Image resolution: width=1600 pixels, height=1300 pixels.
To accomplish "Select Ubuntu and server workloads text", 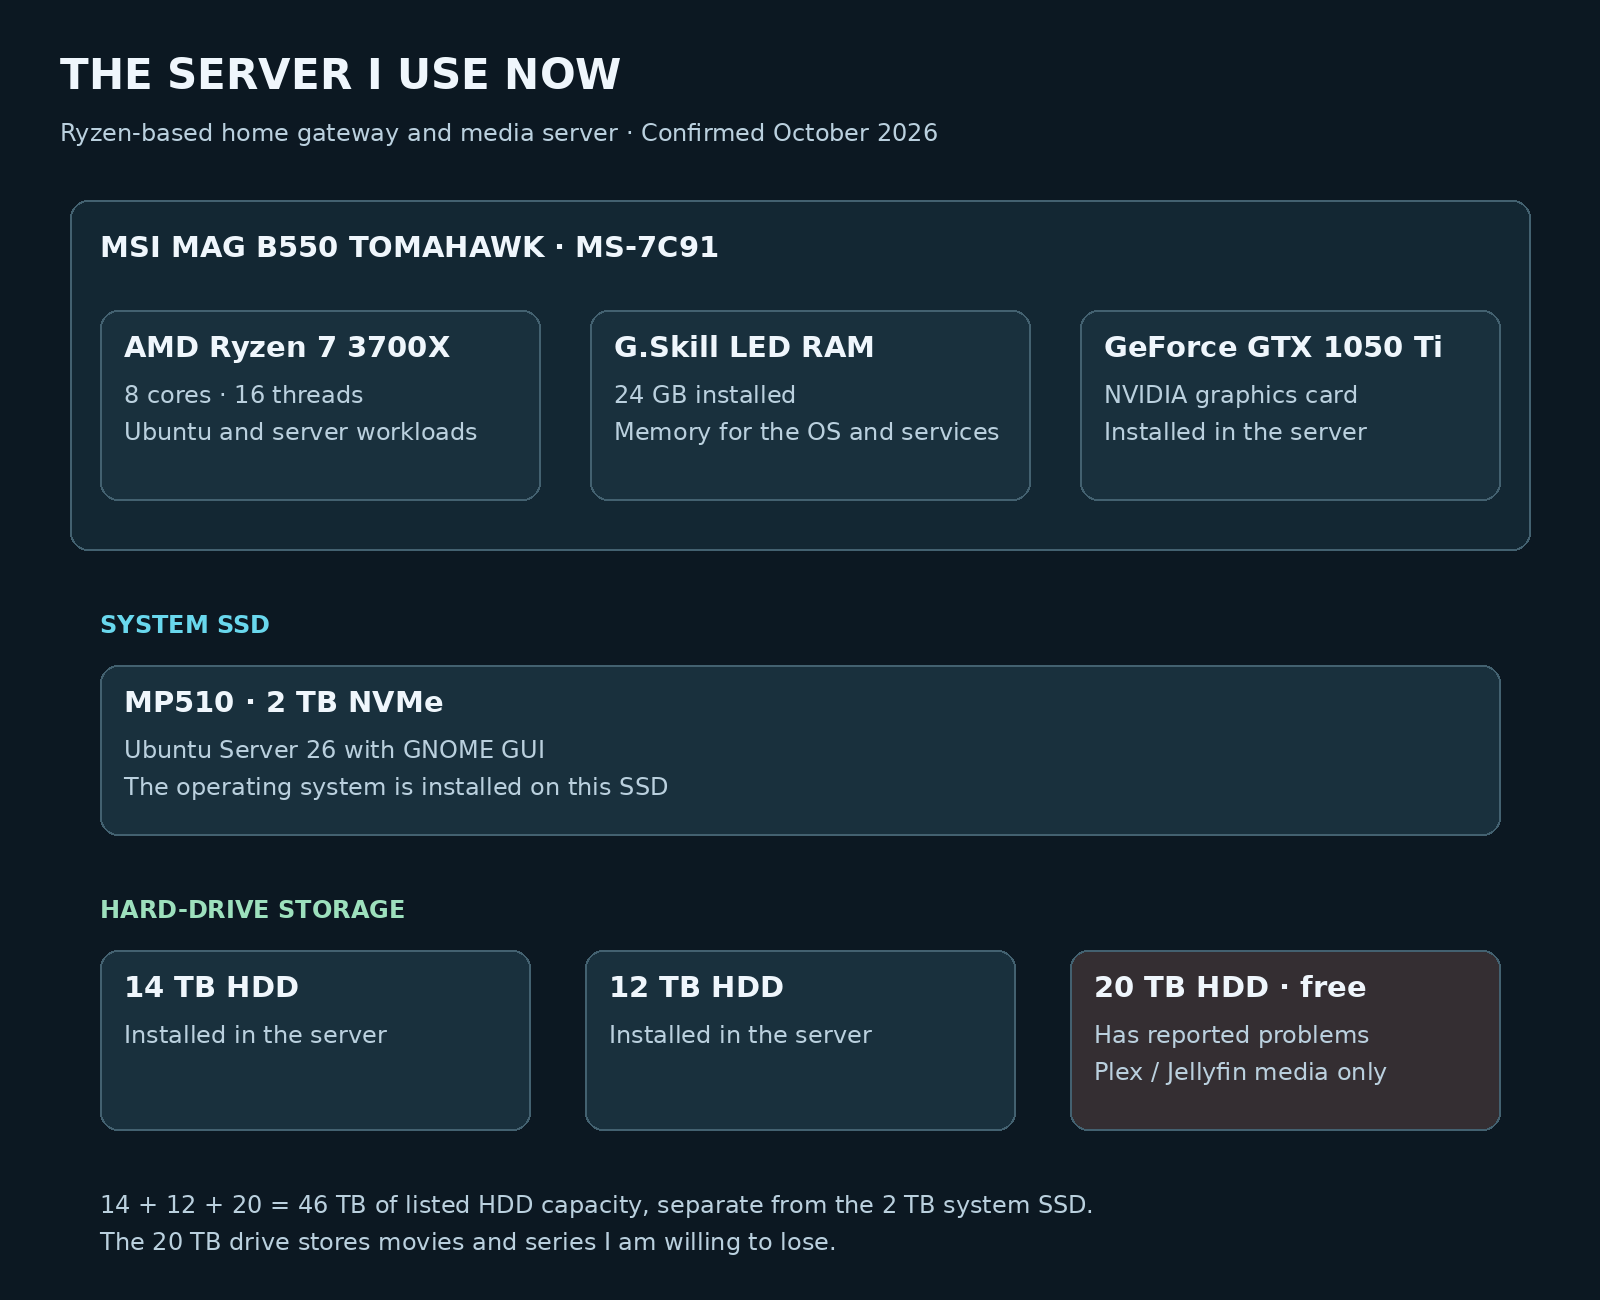I will (301, 432).
